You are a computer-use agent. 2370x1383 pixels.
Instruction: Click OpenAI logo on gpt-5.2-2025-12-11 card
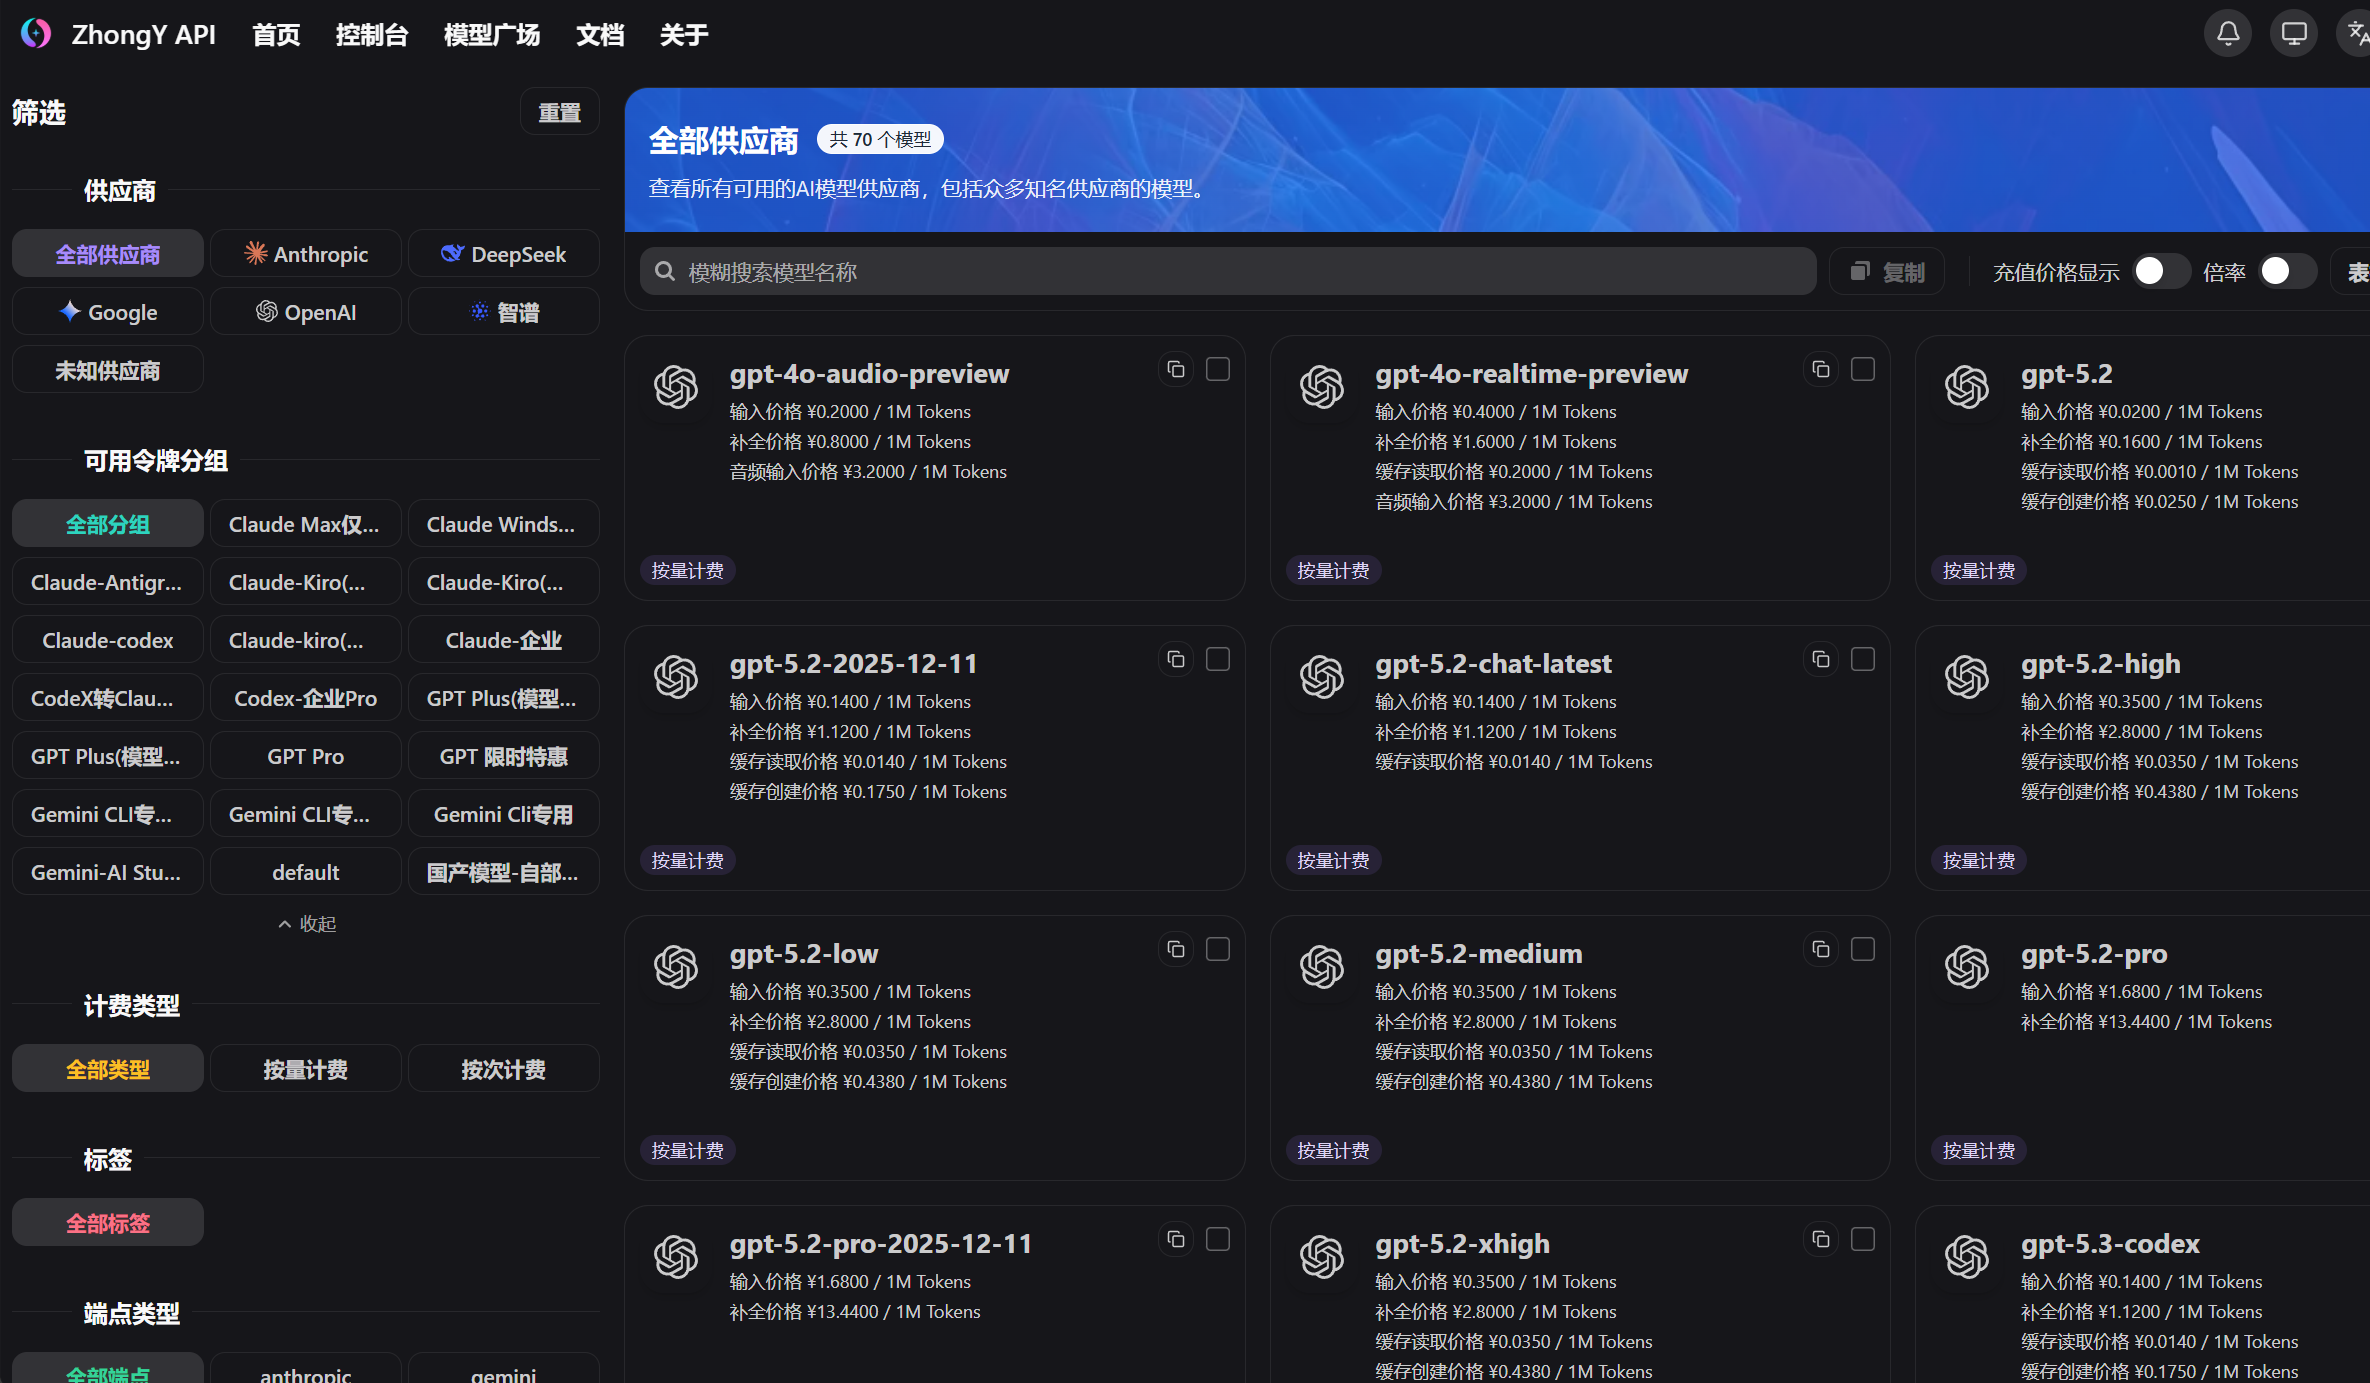[x=676, y=677]
